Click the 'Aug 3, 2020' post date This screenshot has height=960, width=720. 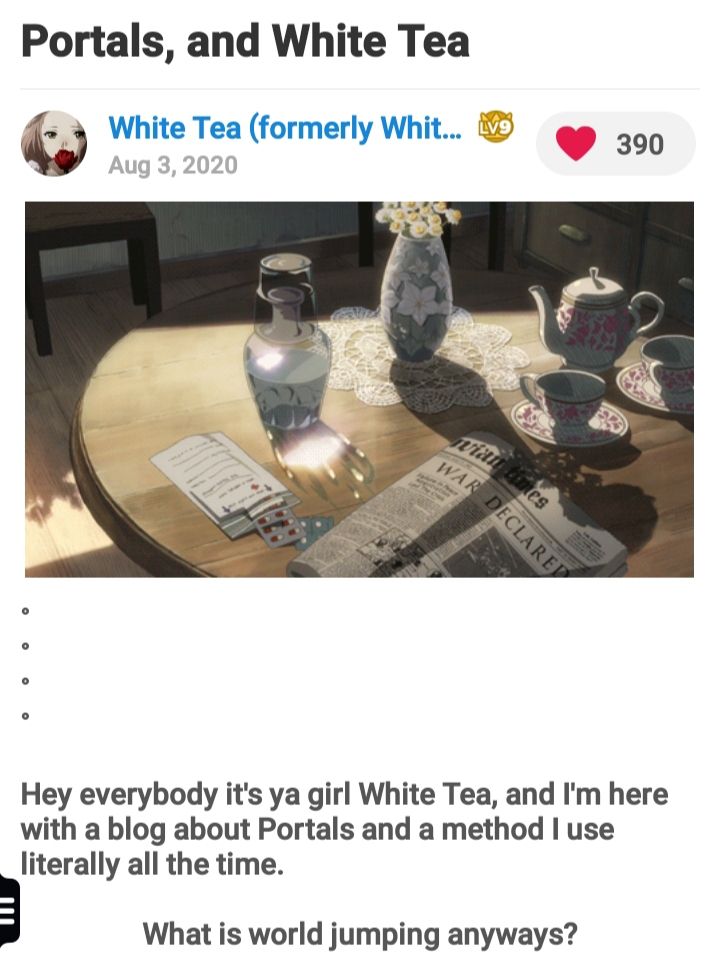pos(173,165)
